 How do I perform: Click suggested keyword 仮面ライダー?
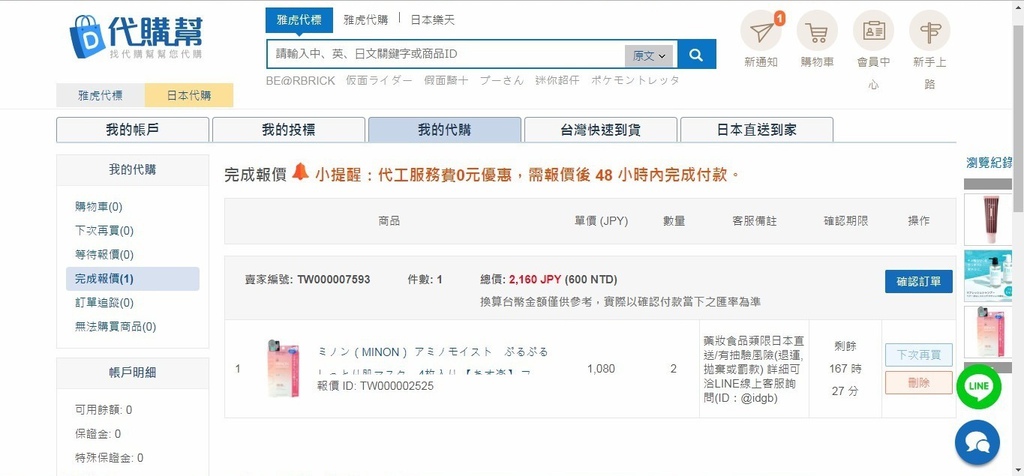pos(379,80)
